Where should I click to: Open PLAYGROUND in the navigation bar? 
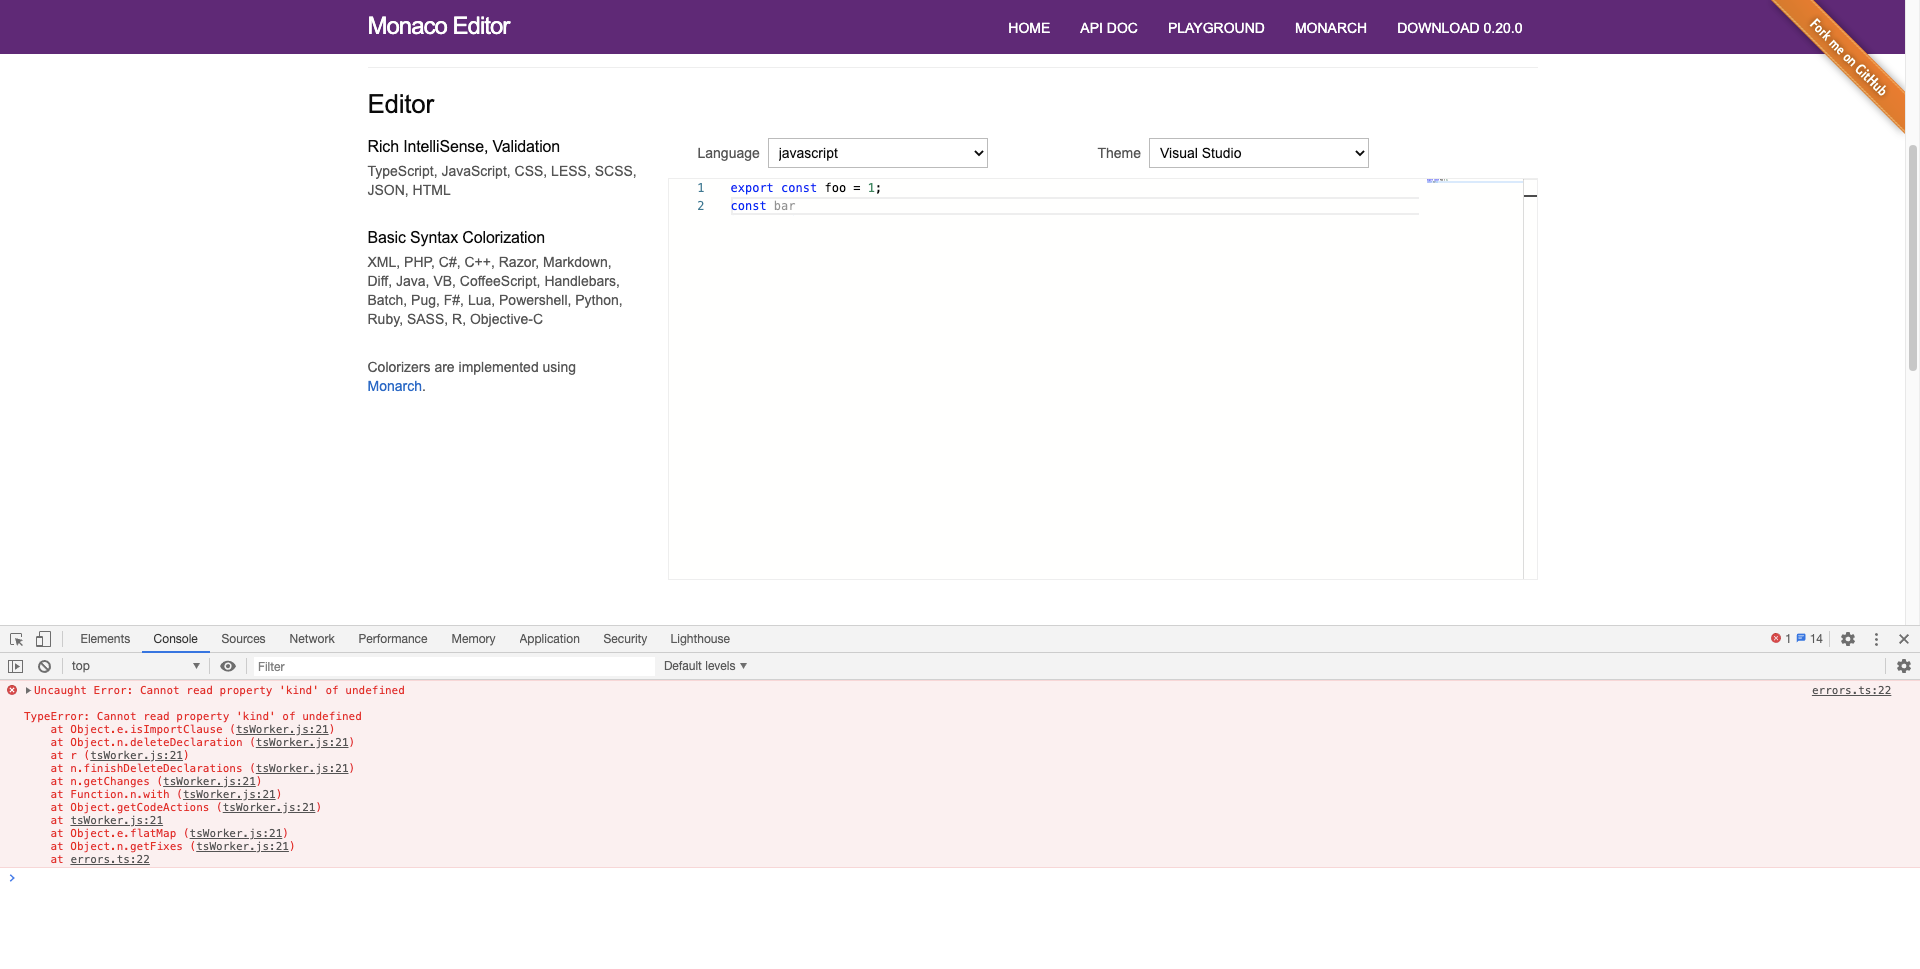(x=1216, y=28)
